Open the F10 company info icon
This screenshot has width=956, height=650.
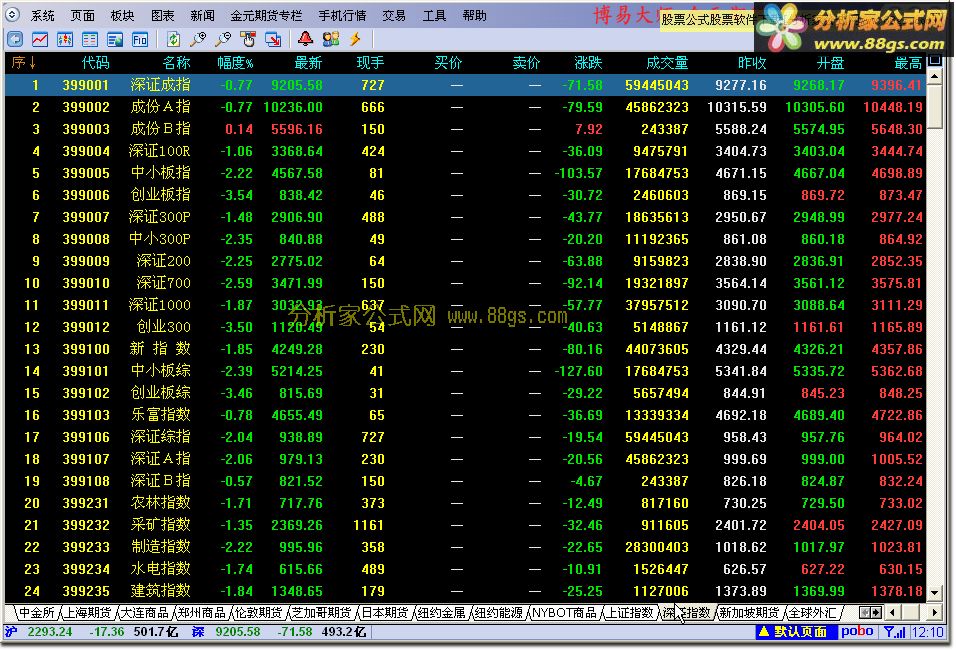pos(140,40)
